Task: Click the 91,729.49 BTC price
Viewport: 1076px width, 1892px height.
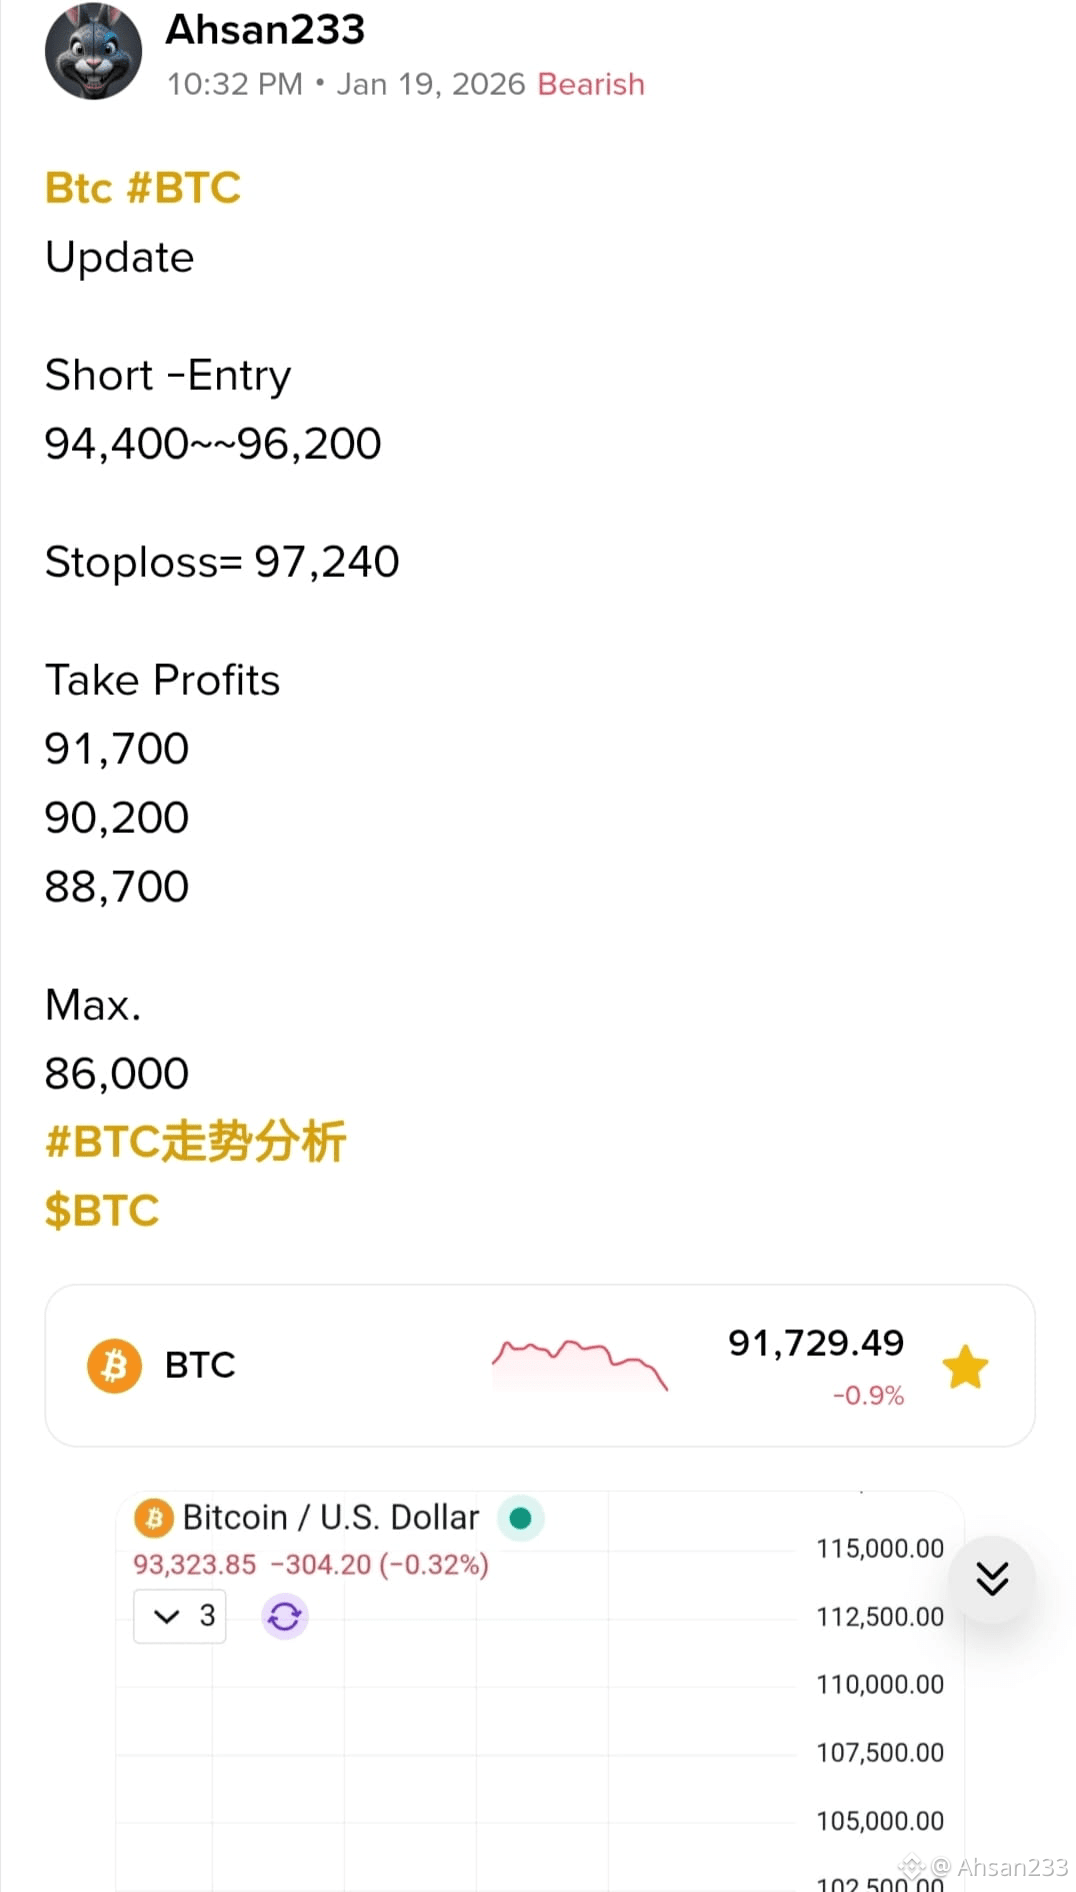Action: coord(816,1343)
